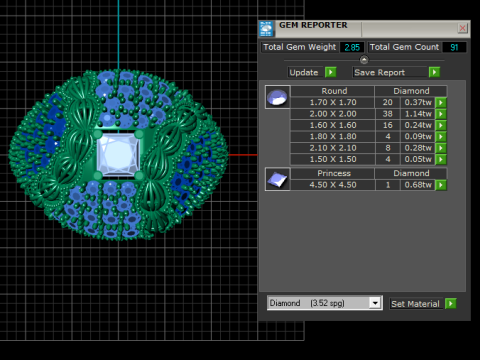
Task: Click green arrow for 1.50 X 1.50 row
Action: pos(441,159)
